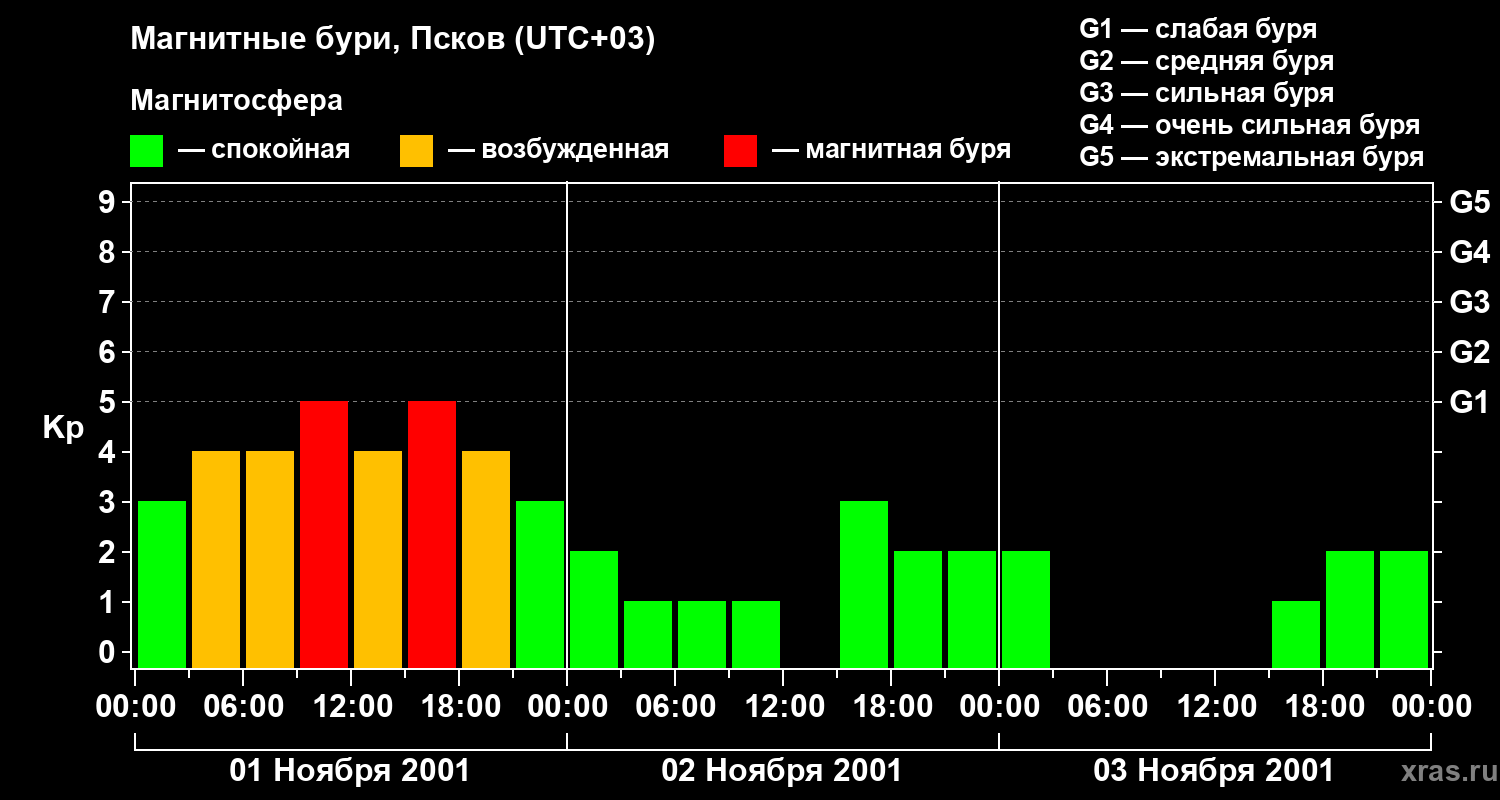Click the 21:00–00:00 green bar on 01 Ноября
Image resolution: width=1500 pixels, height=800 pixels.
tap(540, 584)
